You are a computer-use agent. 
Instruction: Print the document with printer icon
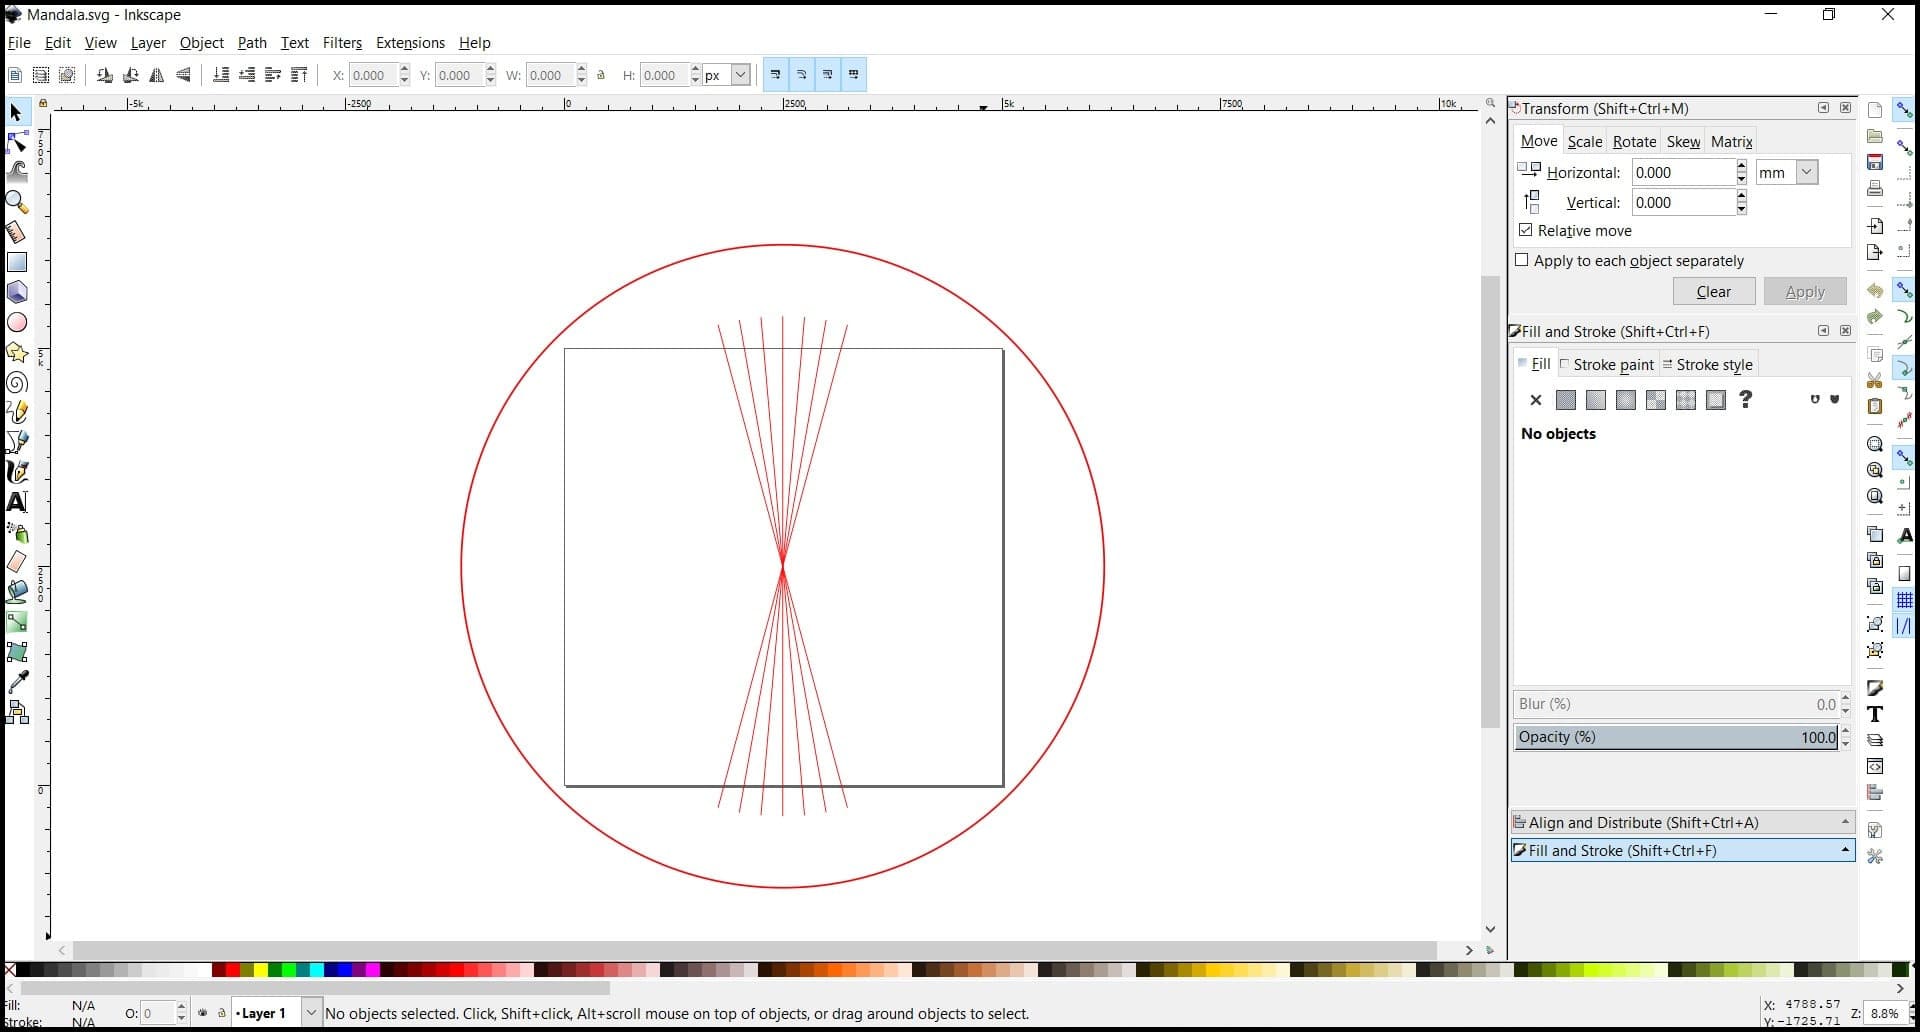pos(1875,188)
